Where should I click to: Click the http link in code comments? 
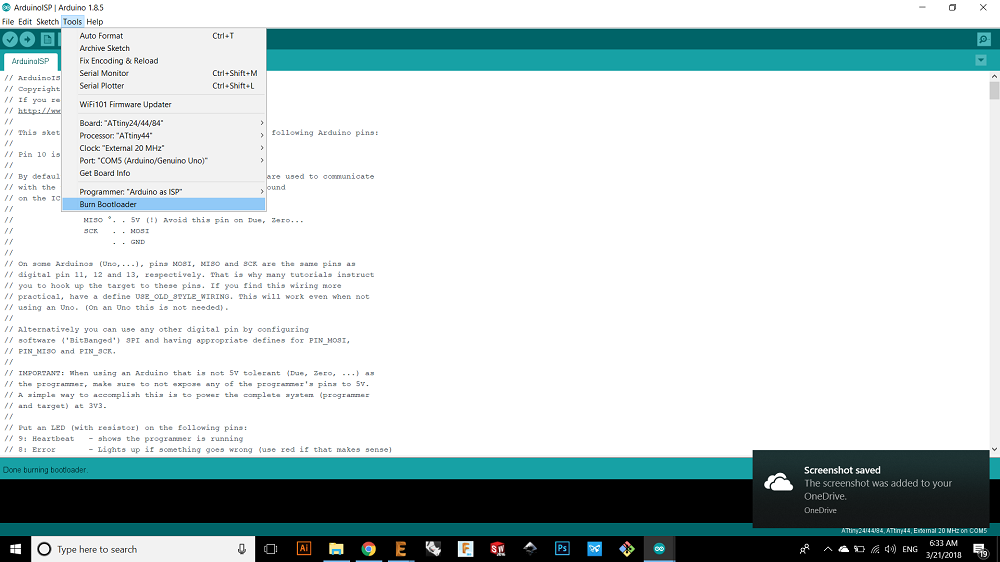coord(40,110)
